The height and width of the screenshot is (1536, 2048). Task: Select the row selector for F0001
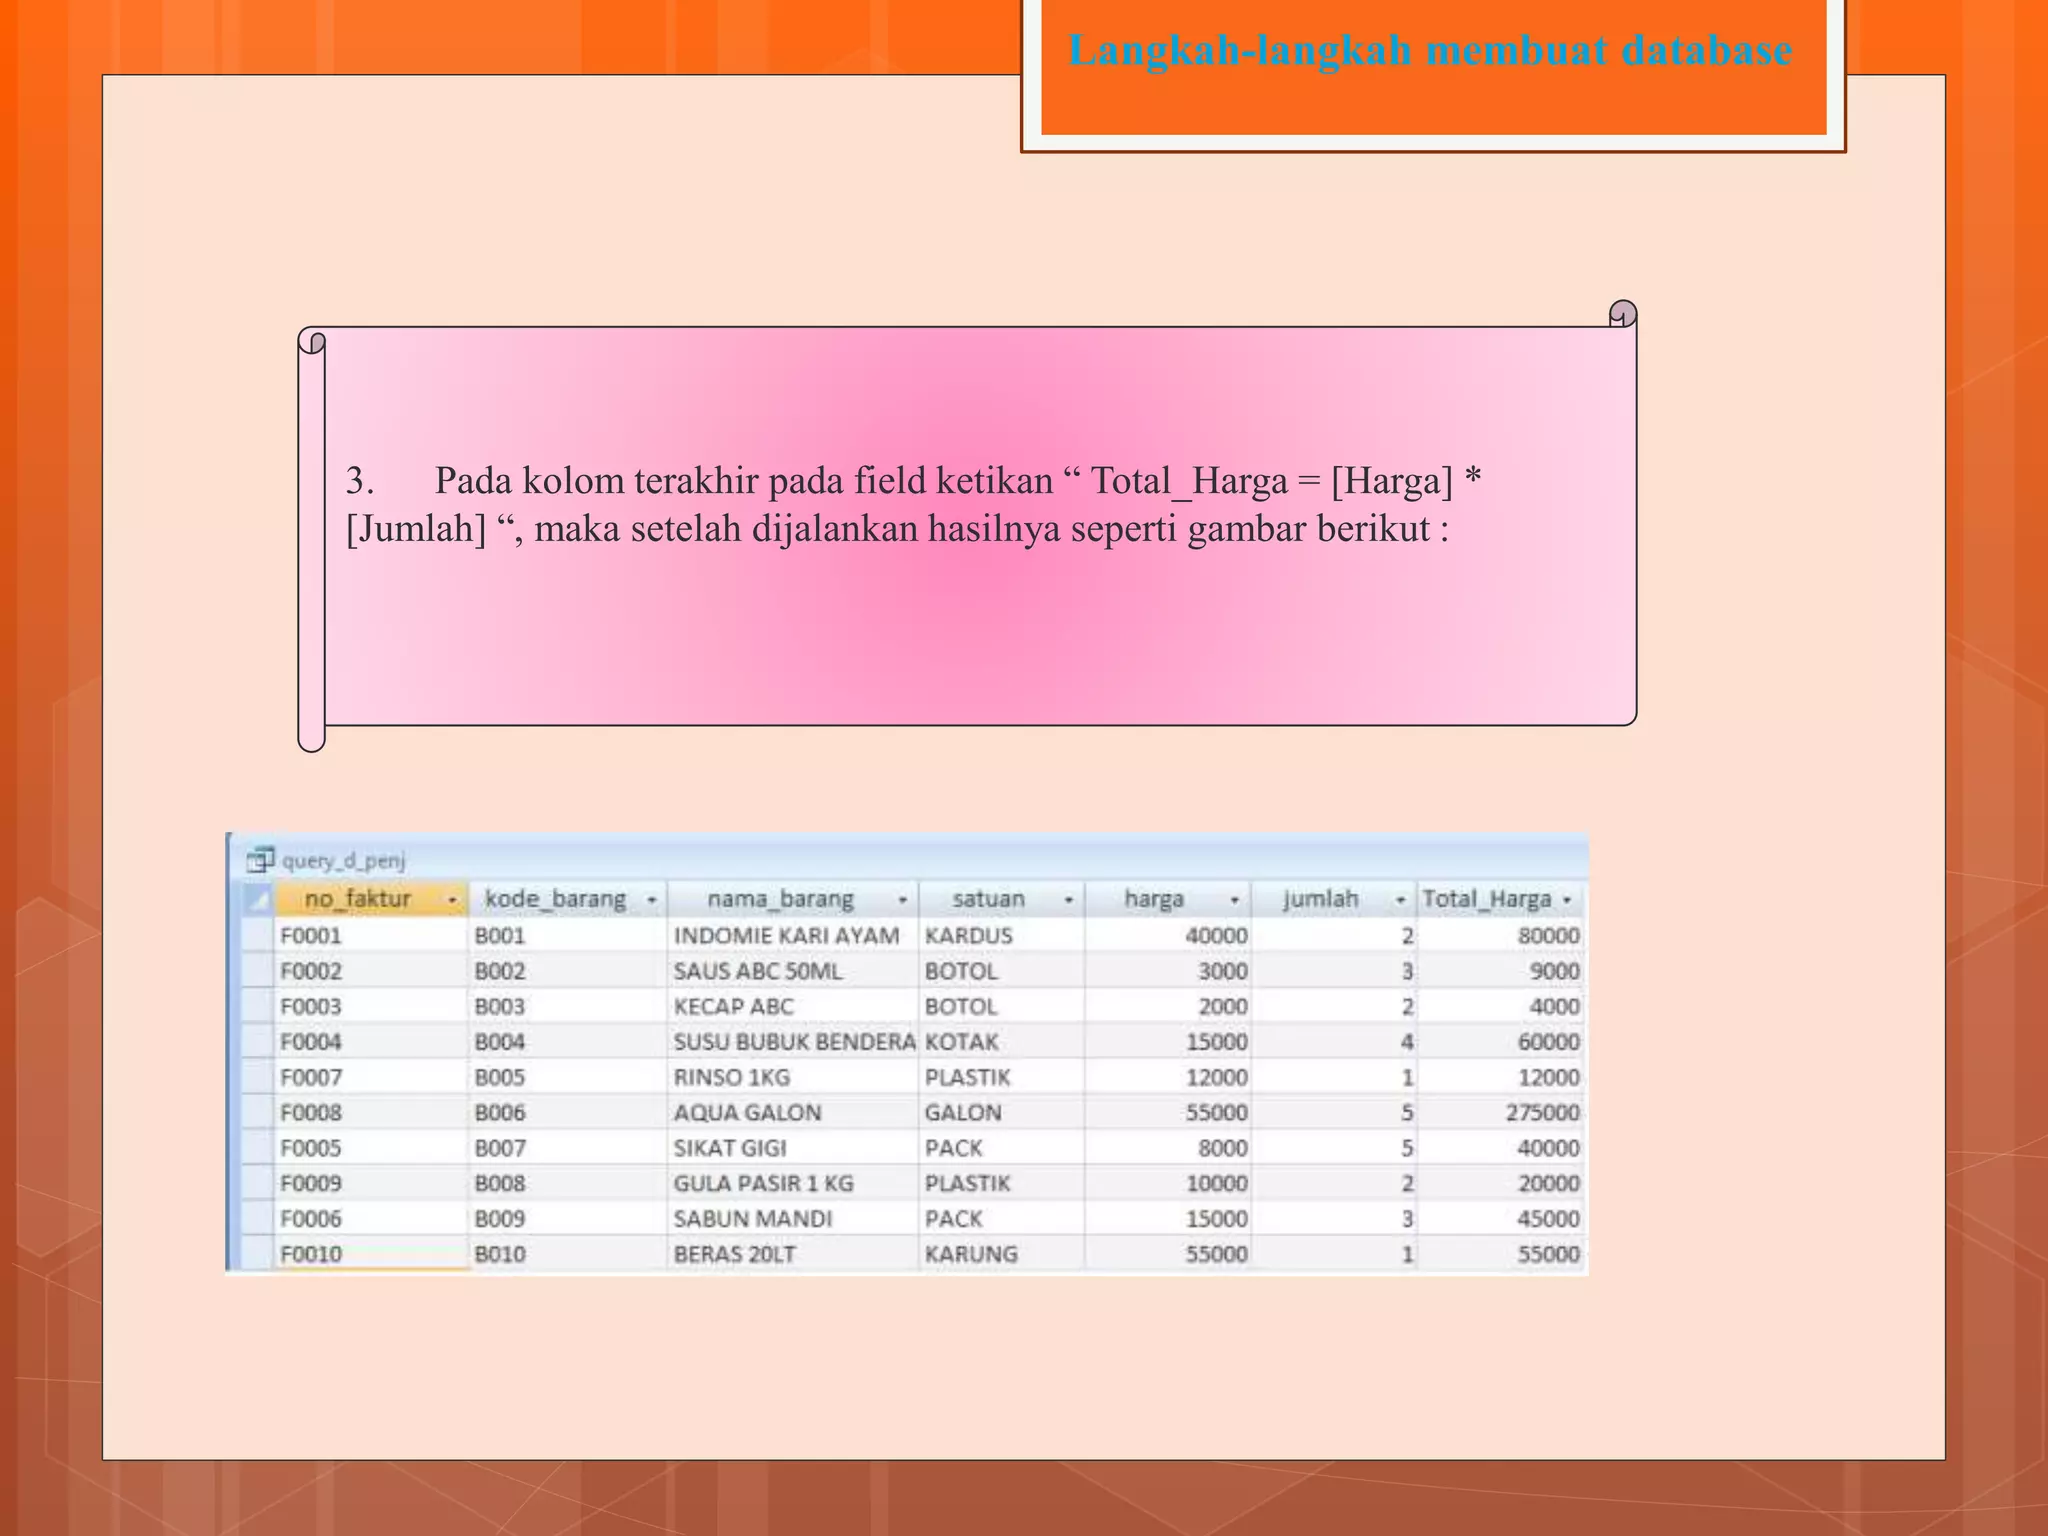click(258, 936)
